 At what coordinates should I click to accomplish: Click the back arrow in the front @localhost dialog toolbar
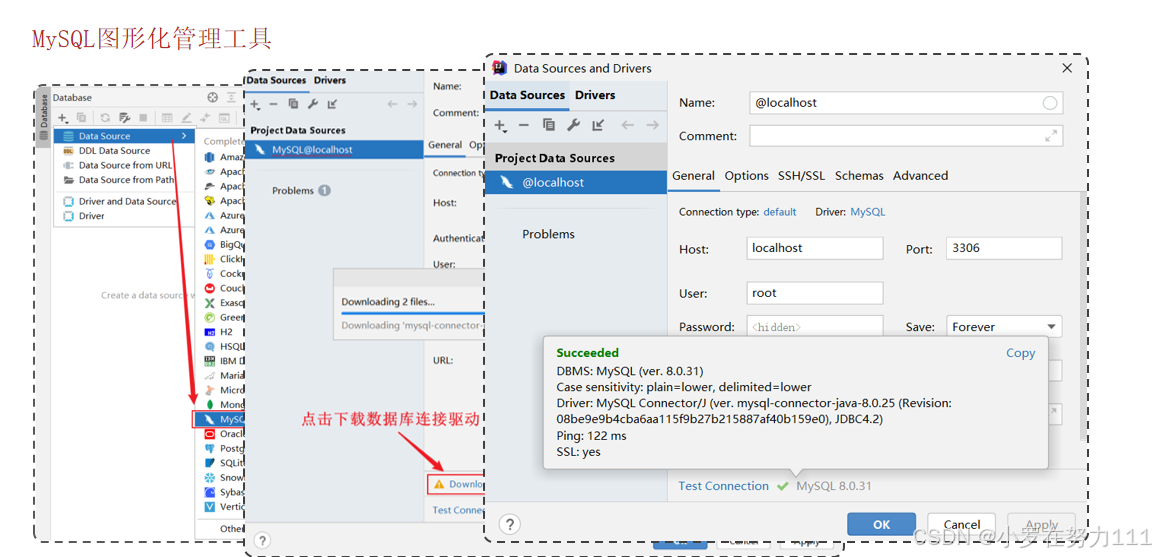(x=627, y=125)
